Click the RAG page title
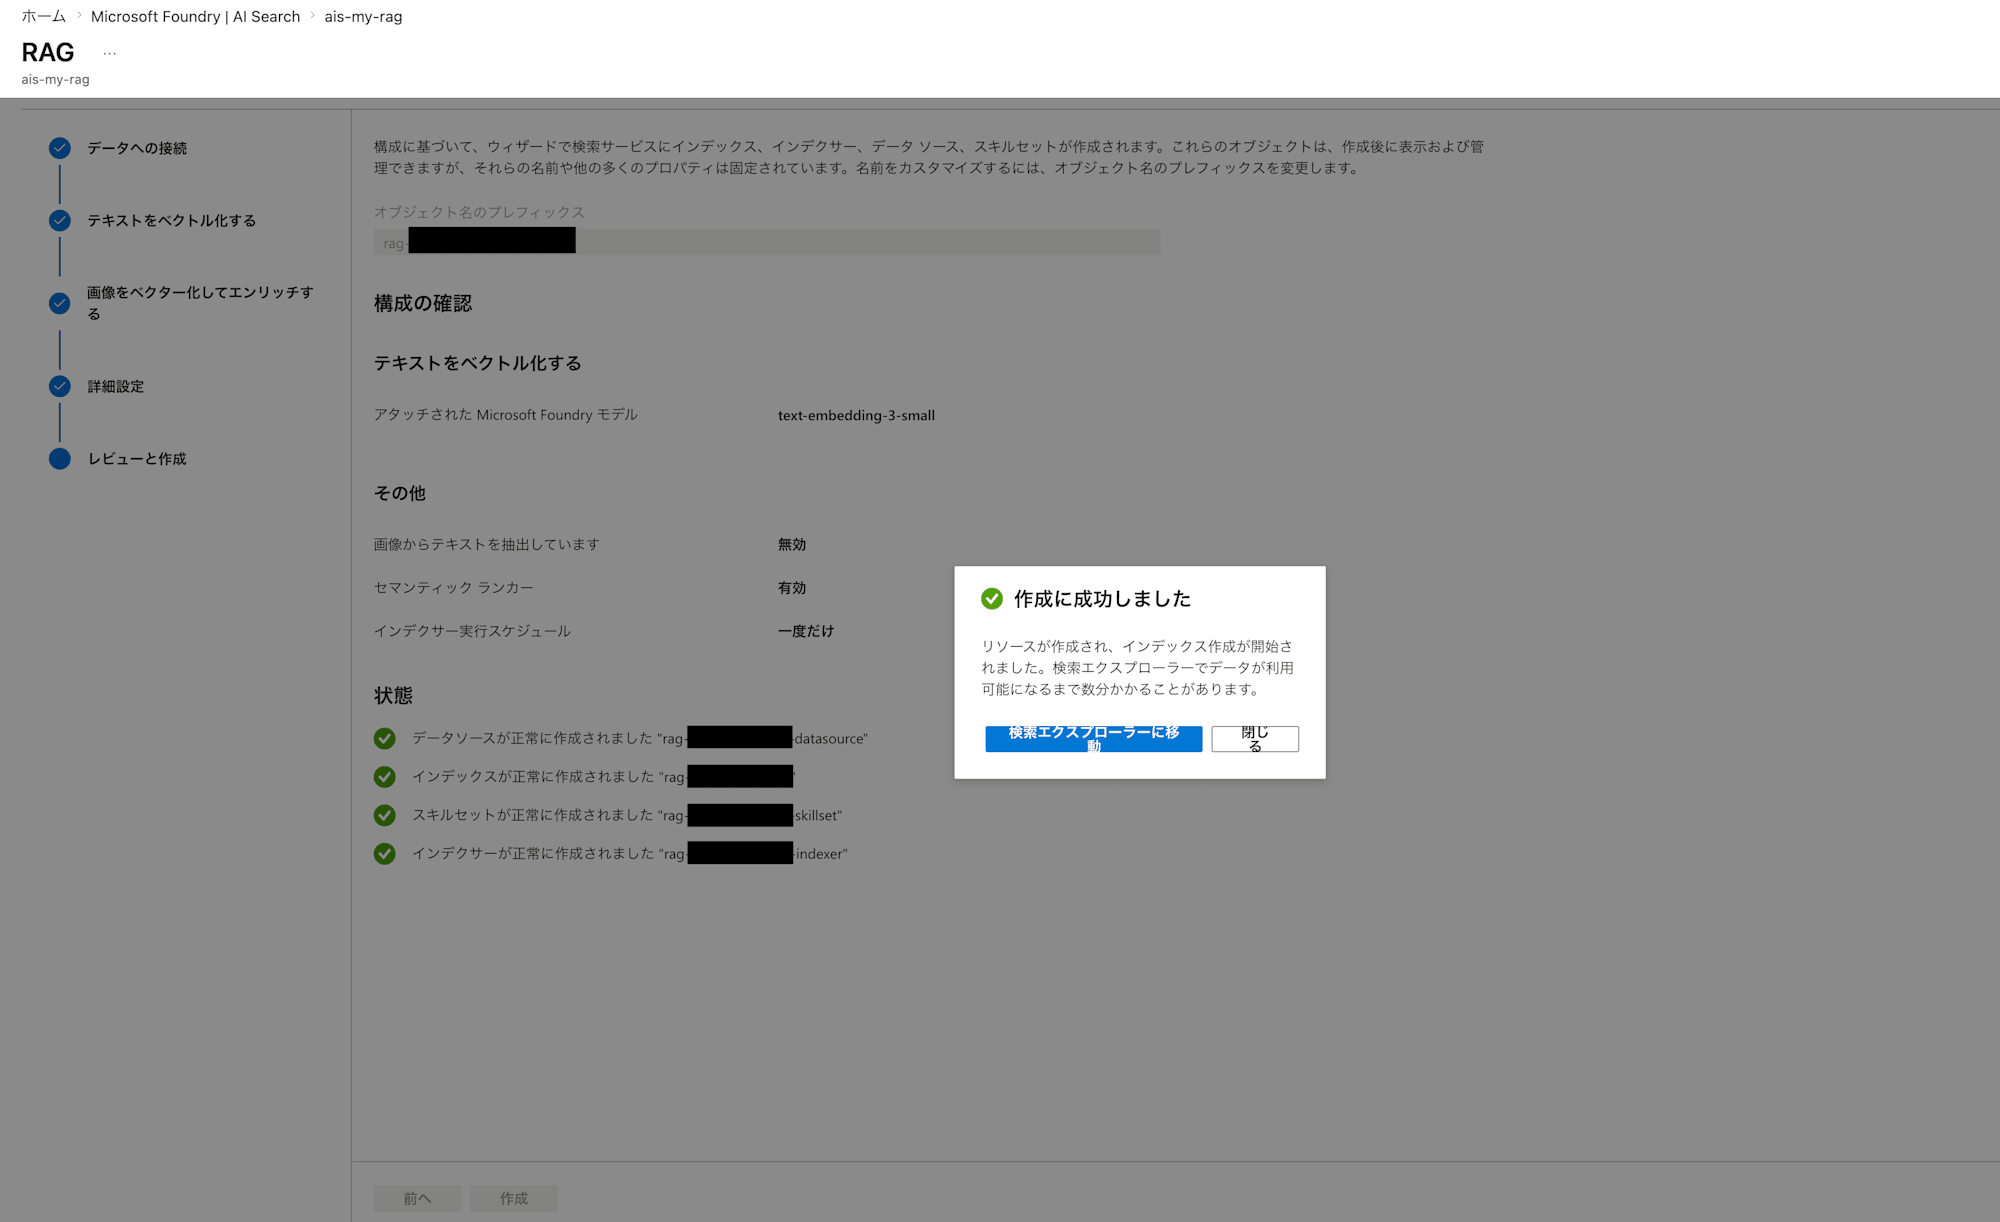The image size is (2000, 1222). click(48, 52)
